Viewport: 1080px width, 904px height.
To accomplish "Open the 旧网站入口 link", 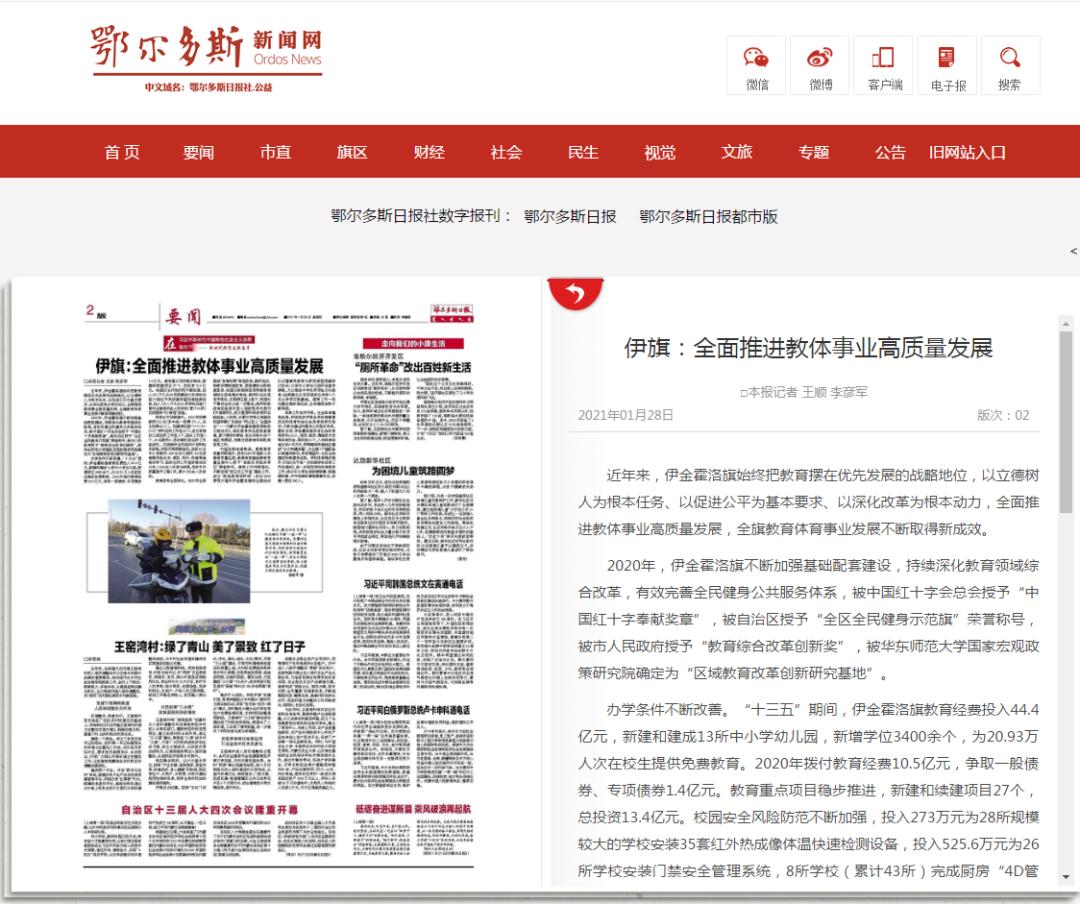I will pos(967,152).
